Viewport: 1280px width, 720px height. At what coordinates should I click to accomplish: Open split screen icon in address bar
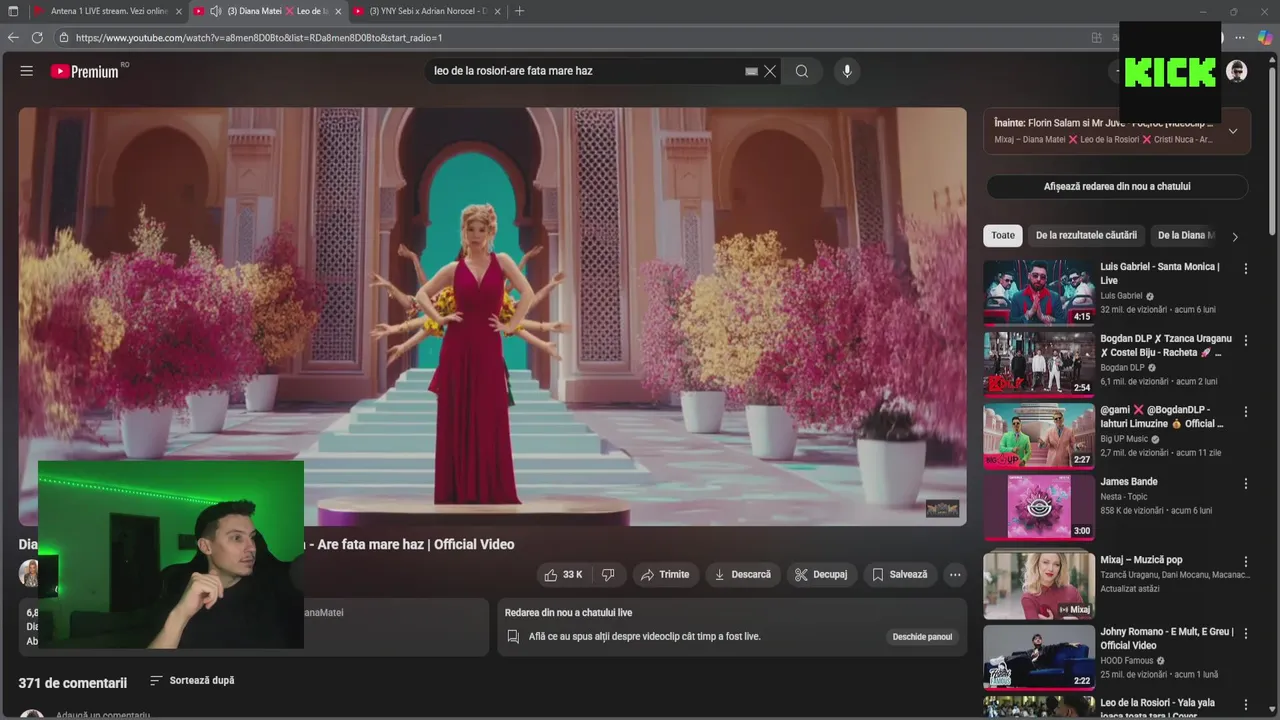coord(1097,38)
